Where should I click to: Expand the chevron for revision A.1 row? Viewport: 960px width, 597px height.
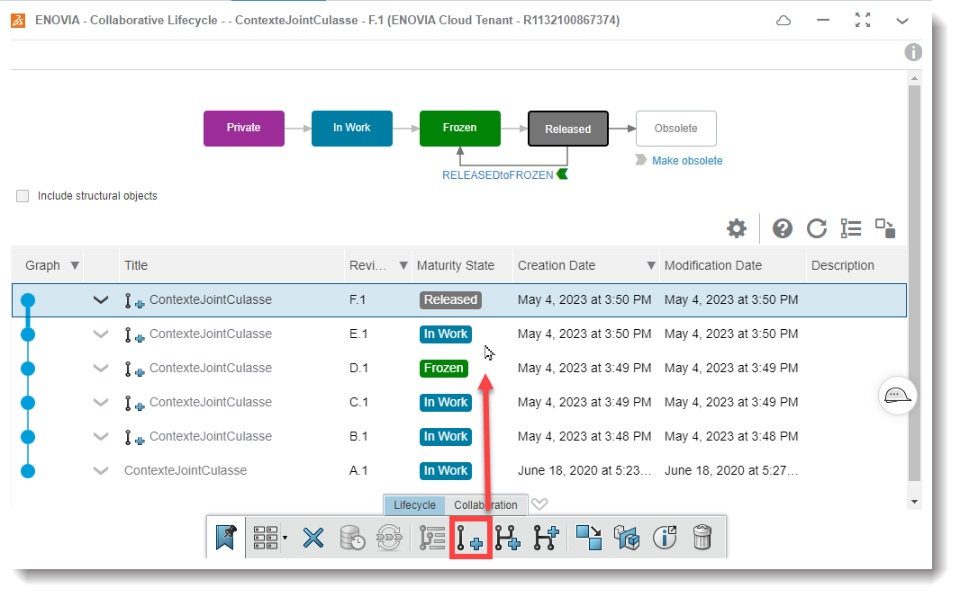point(100,471)
